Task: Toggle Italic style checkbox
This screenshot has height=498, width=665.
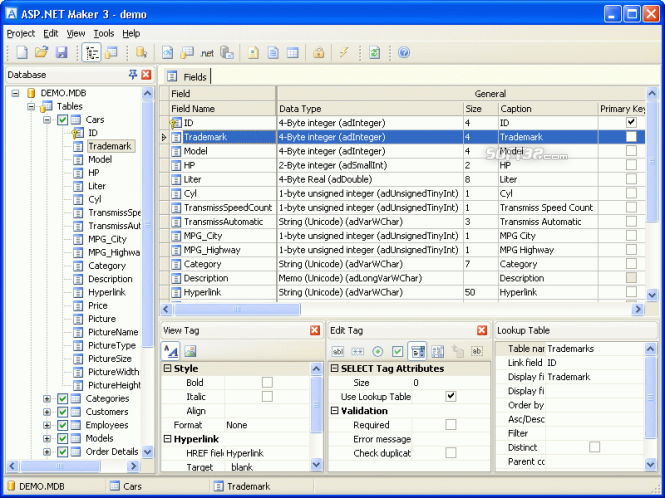Action: pyautogui.click(x=267, y=397)
